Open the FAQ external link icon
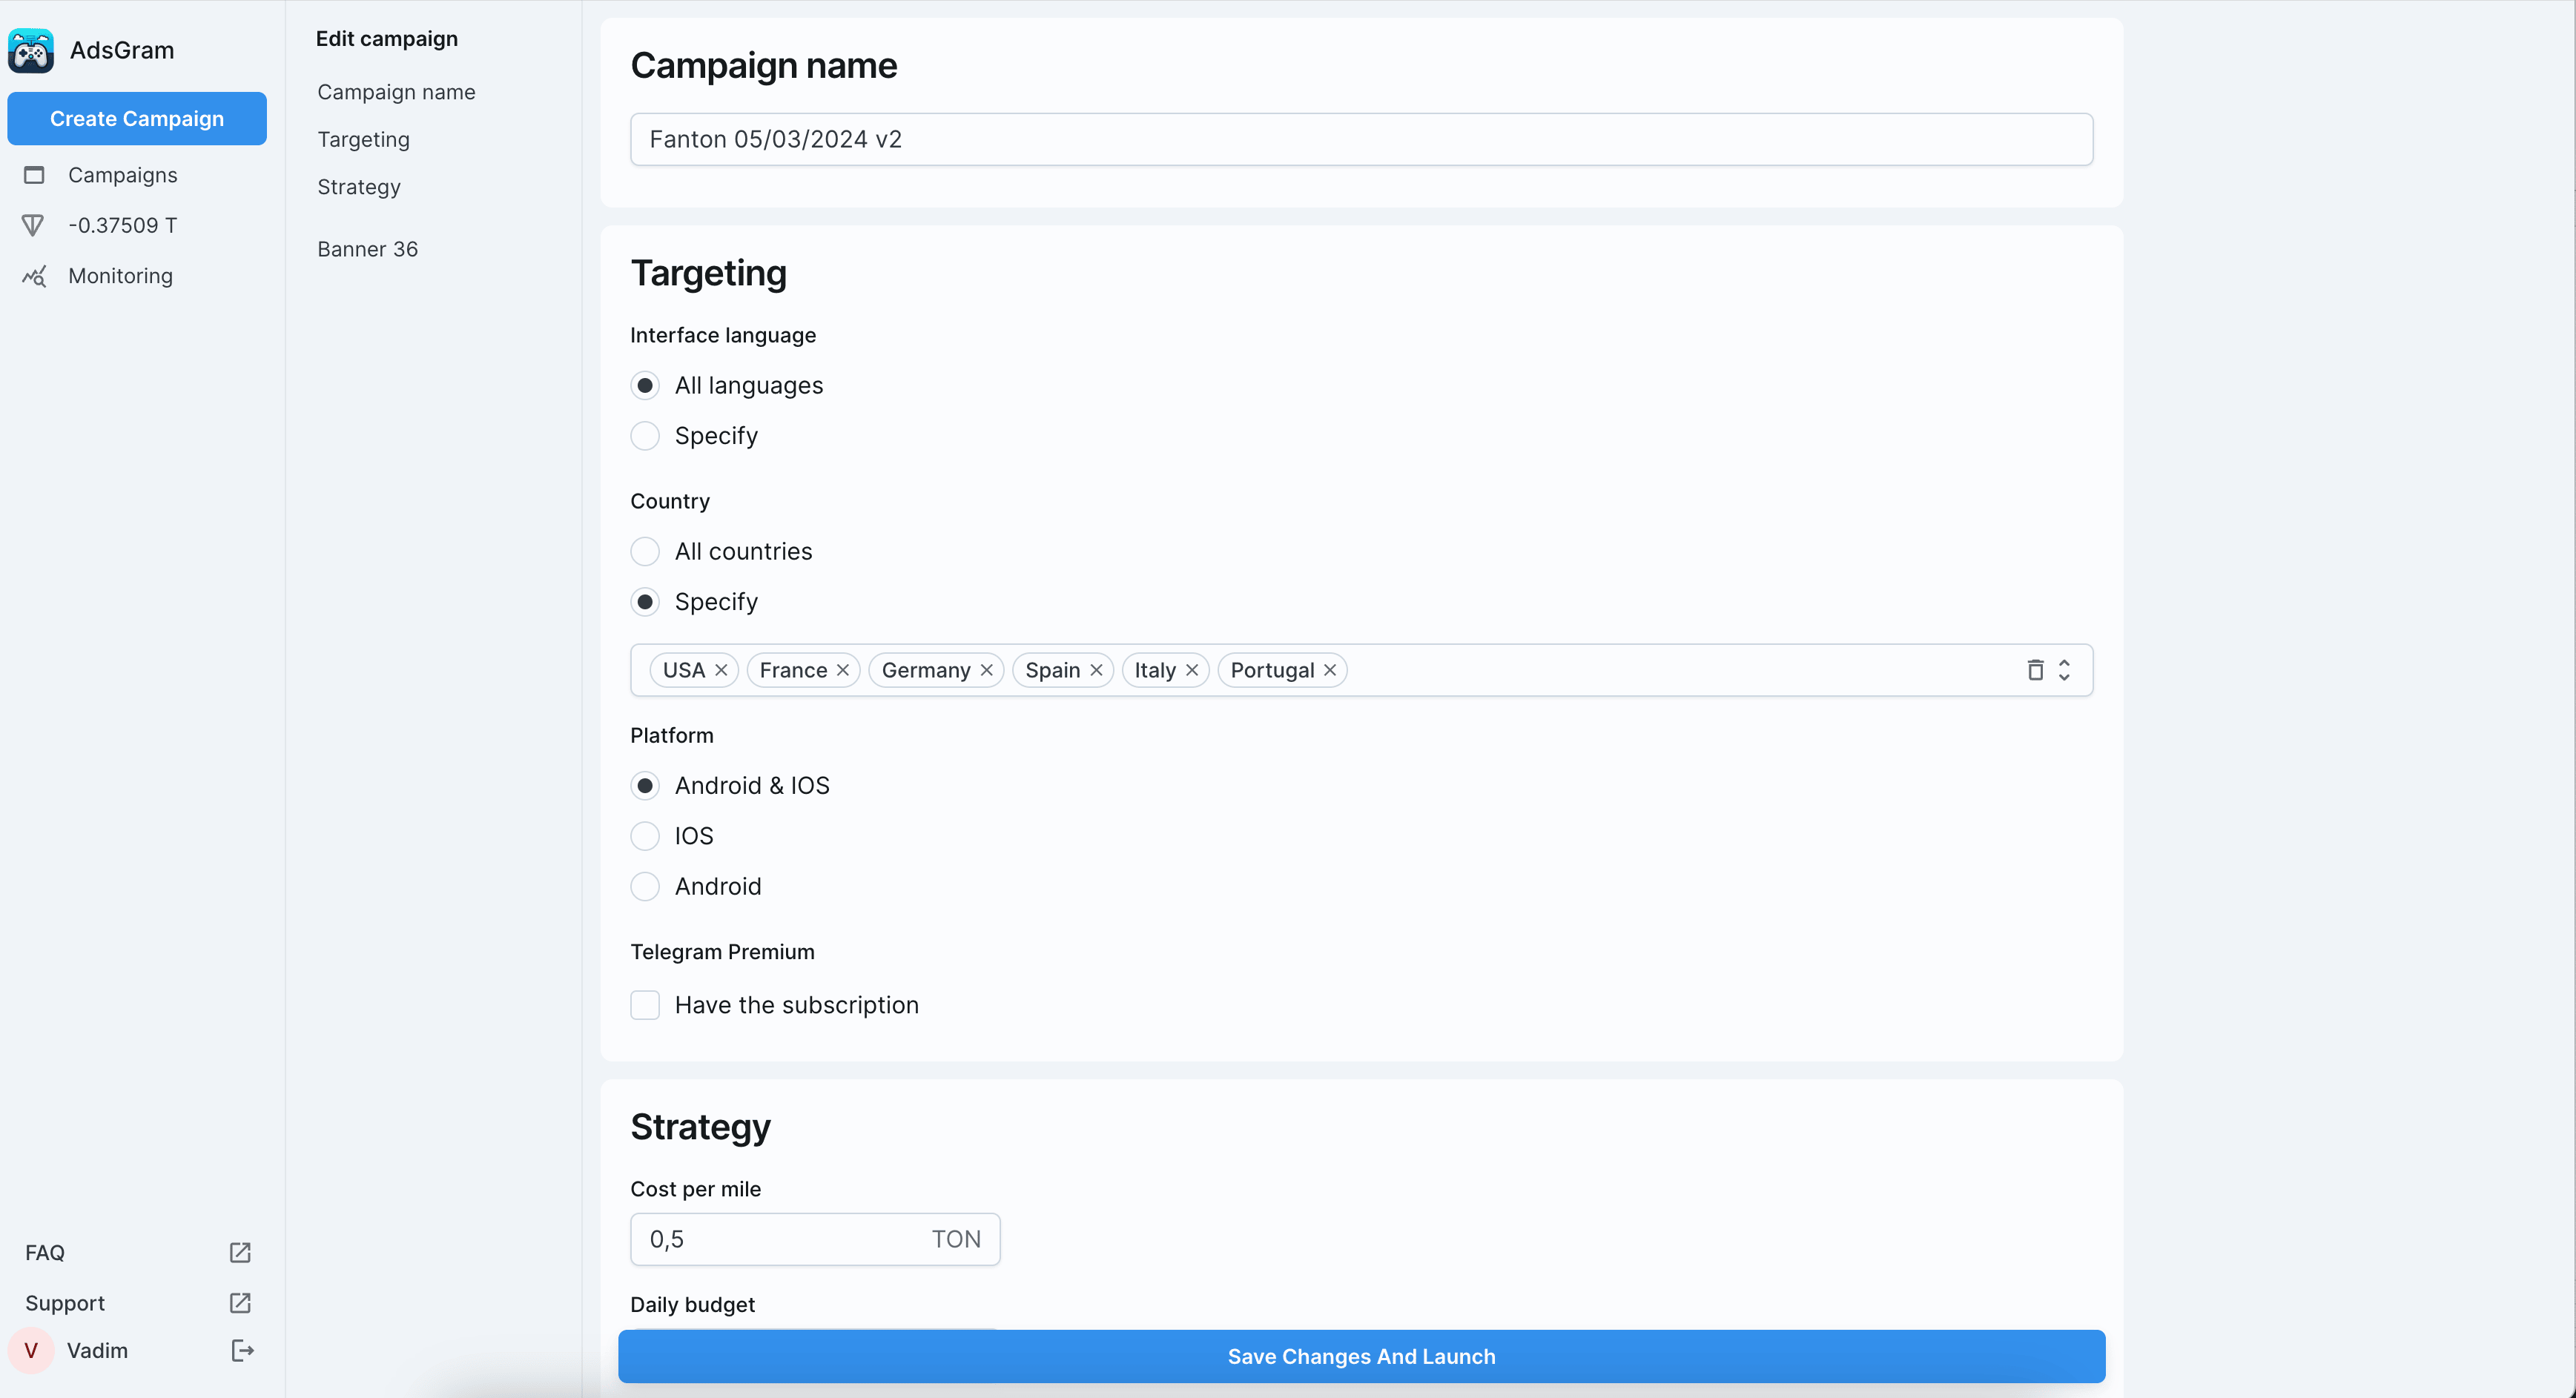The height and width of the screenshot is (1398, 2576). coord(240,1253)
